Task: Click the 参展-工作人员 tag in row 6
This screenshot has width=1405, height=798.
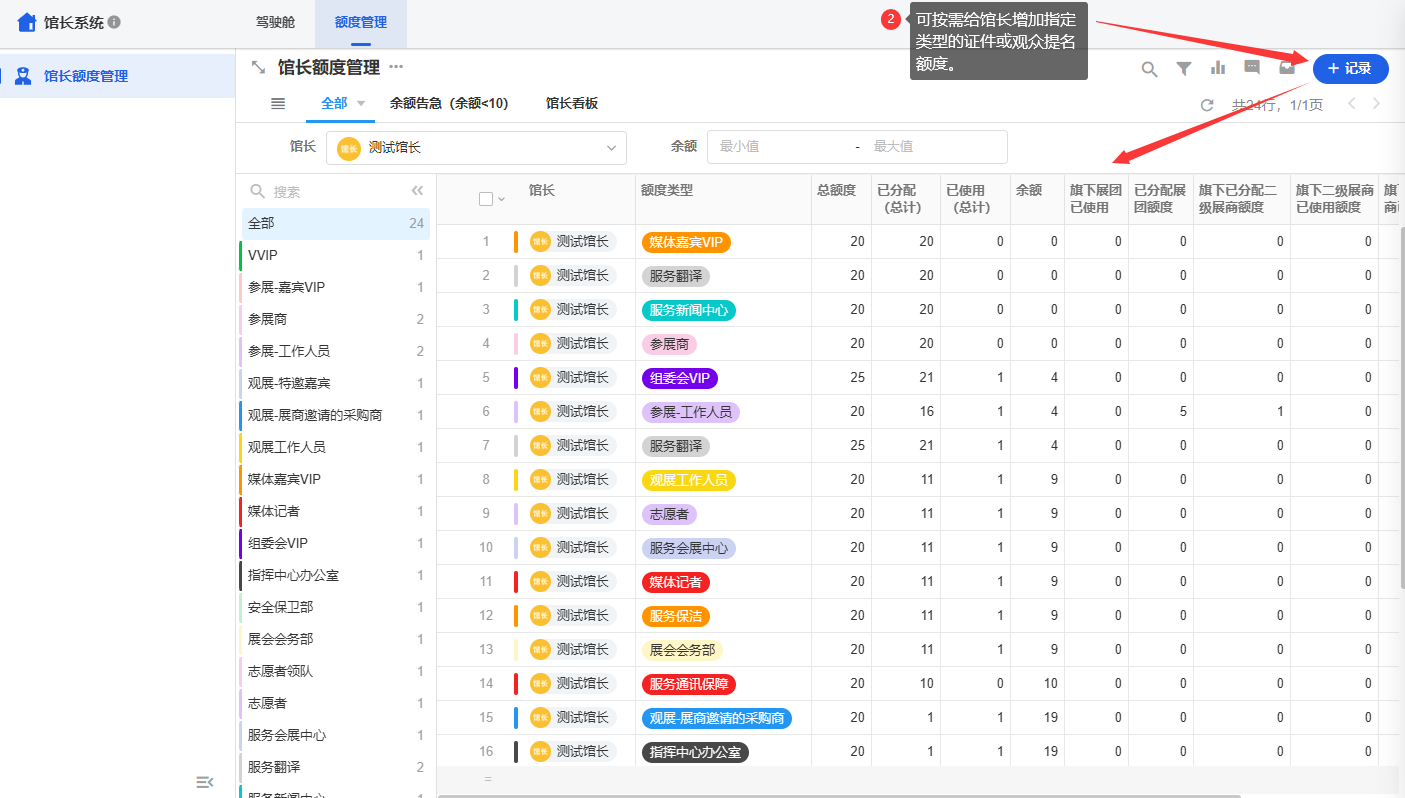Action: (690, 412)
